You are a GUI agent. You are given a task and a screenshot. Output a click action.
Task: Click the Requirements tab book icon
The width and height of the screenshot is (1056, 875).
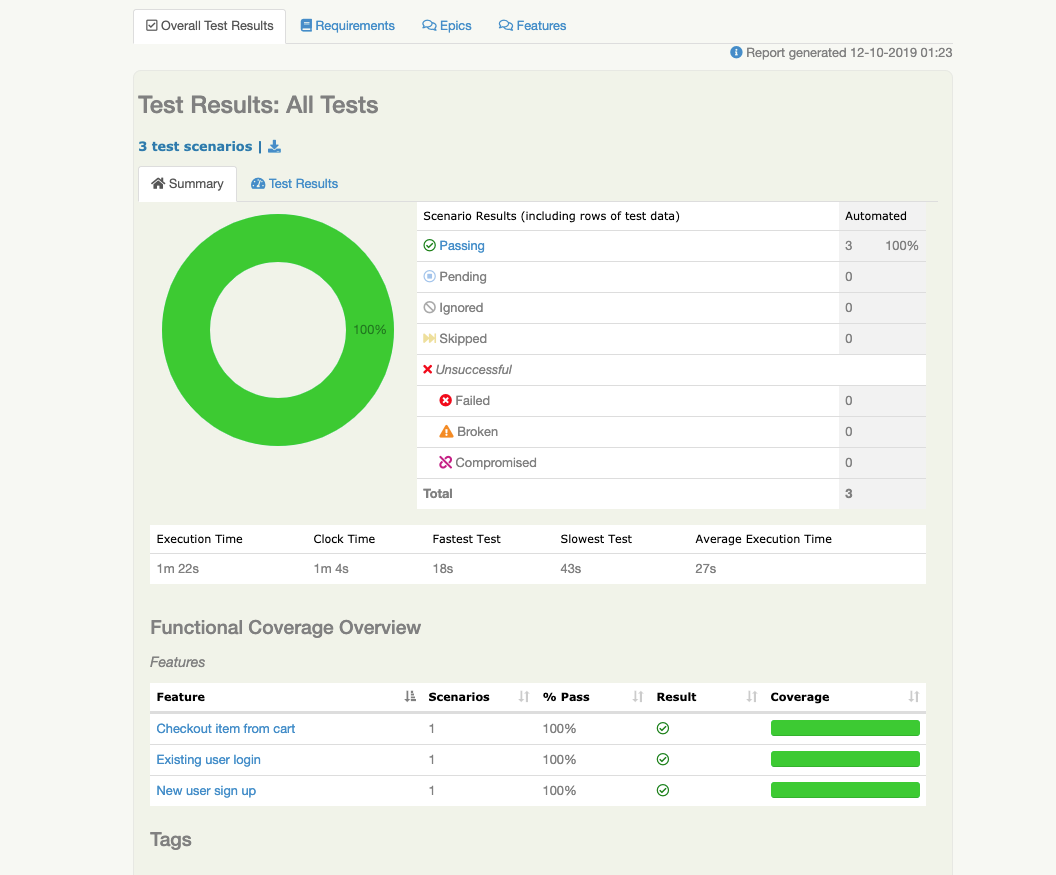pos(306,26)
